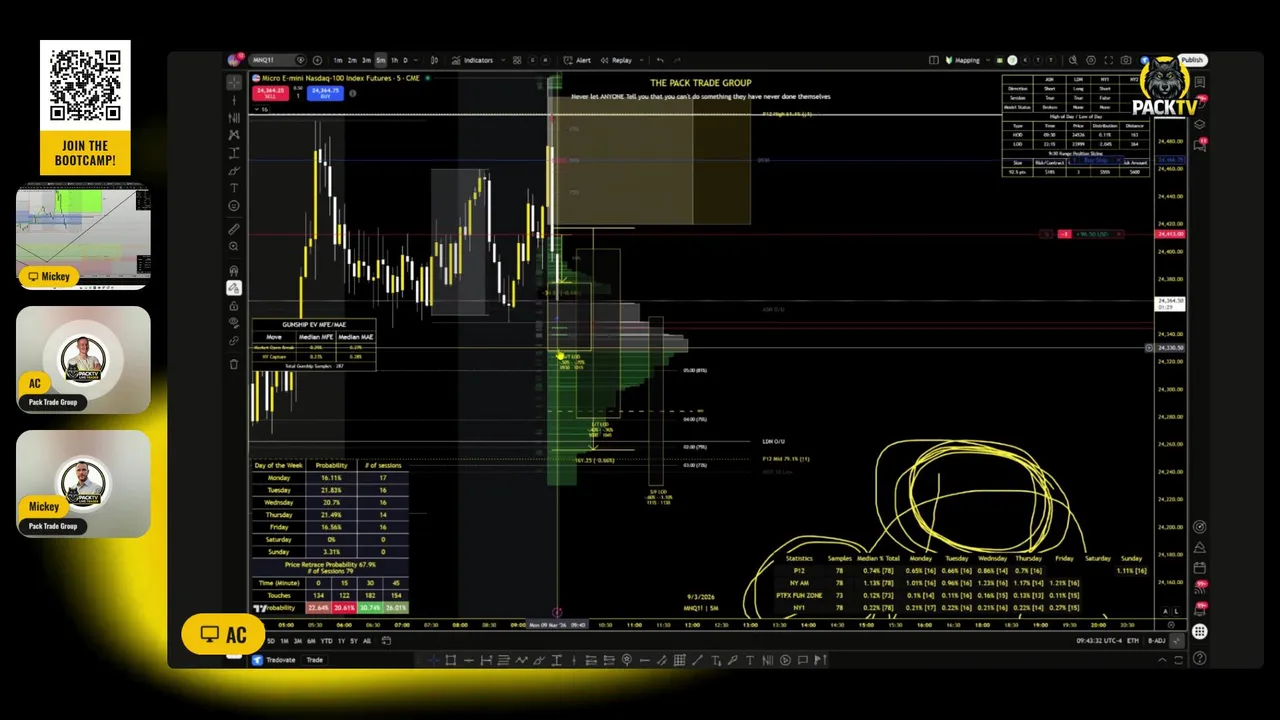Expand the Indicators favorites dropdown arrow

[x=503, y=60]
